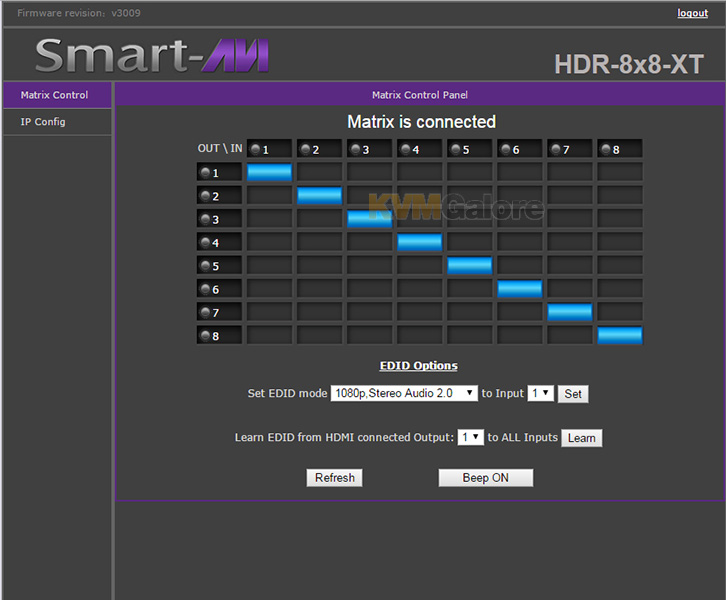Route input 8 to output 1
Image resolution: width=726 pixels, height=600 pixels.
620,172
